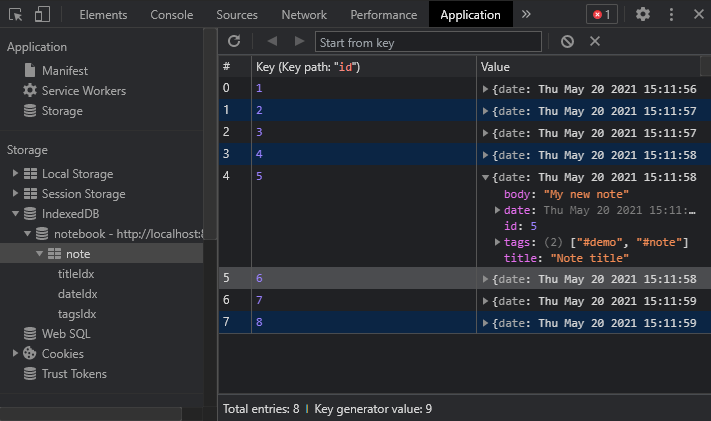Click the delete selected entry X icon
The width and height of the screenshot is (711, 421).
[595, 41]
